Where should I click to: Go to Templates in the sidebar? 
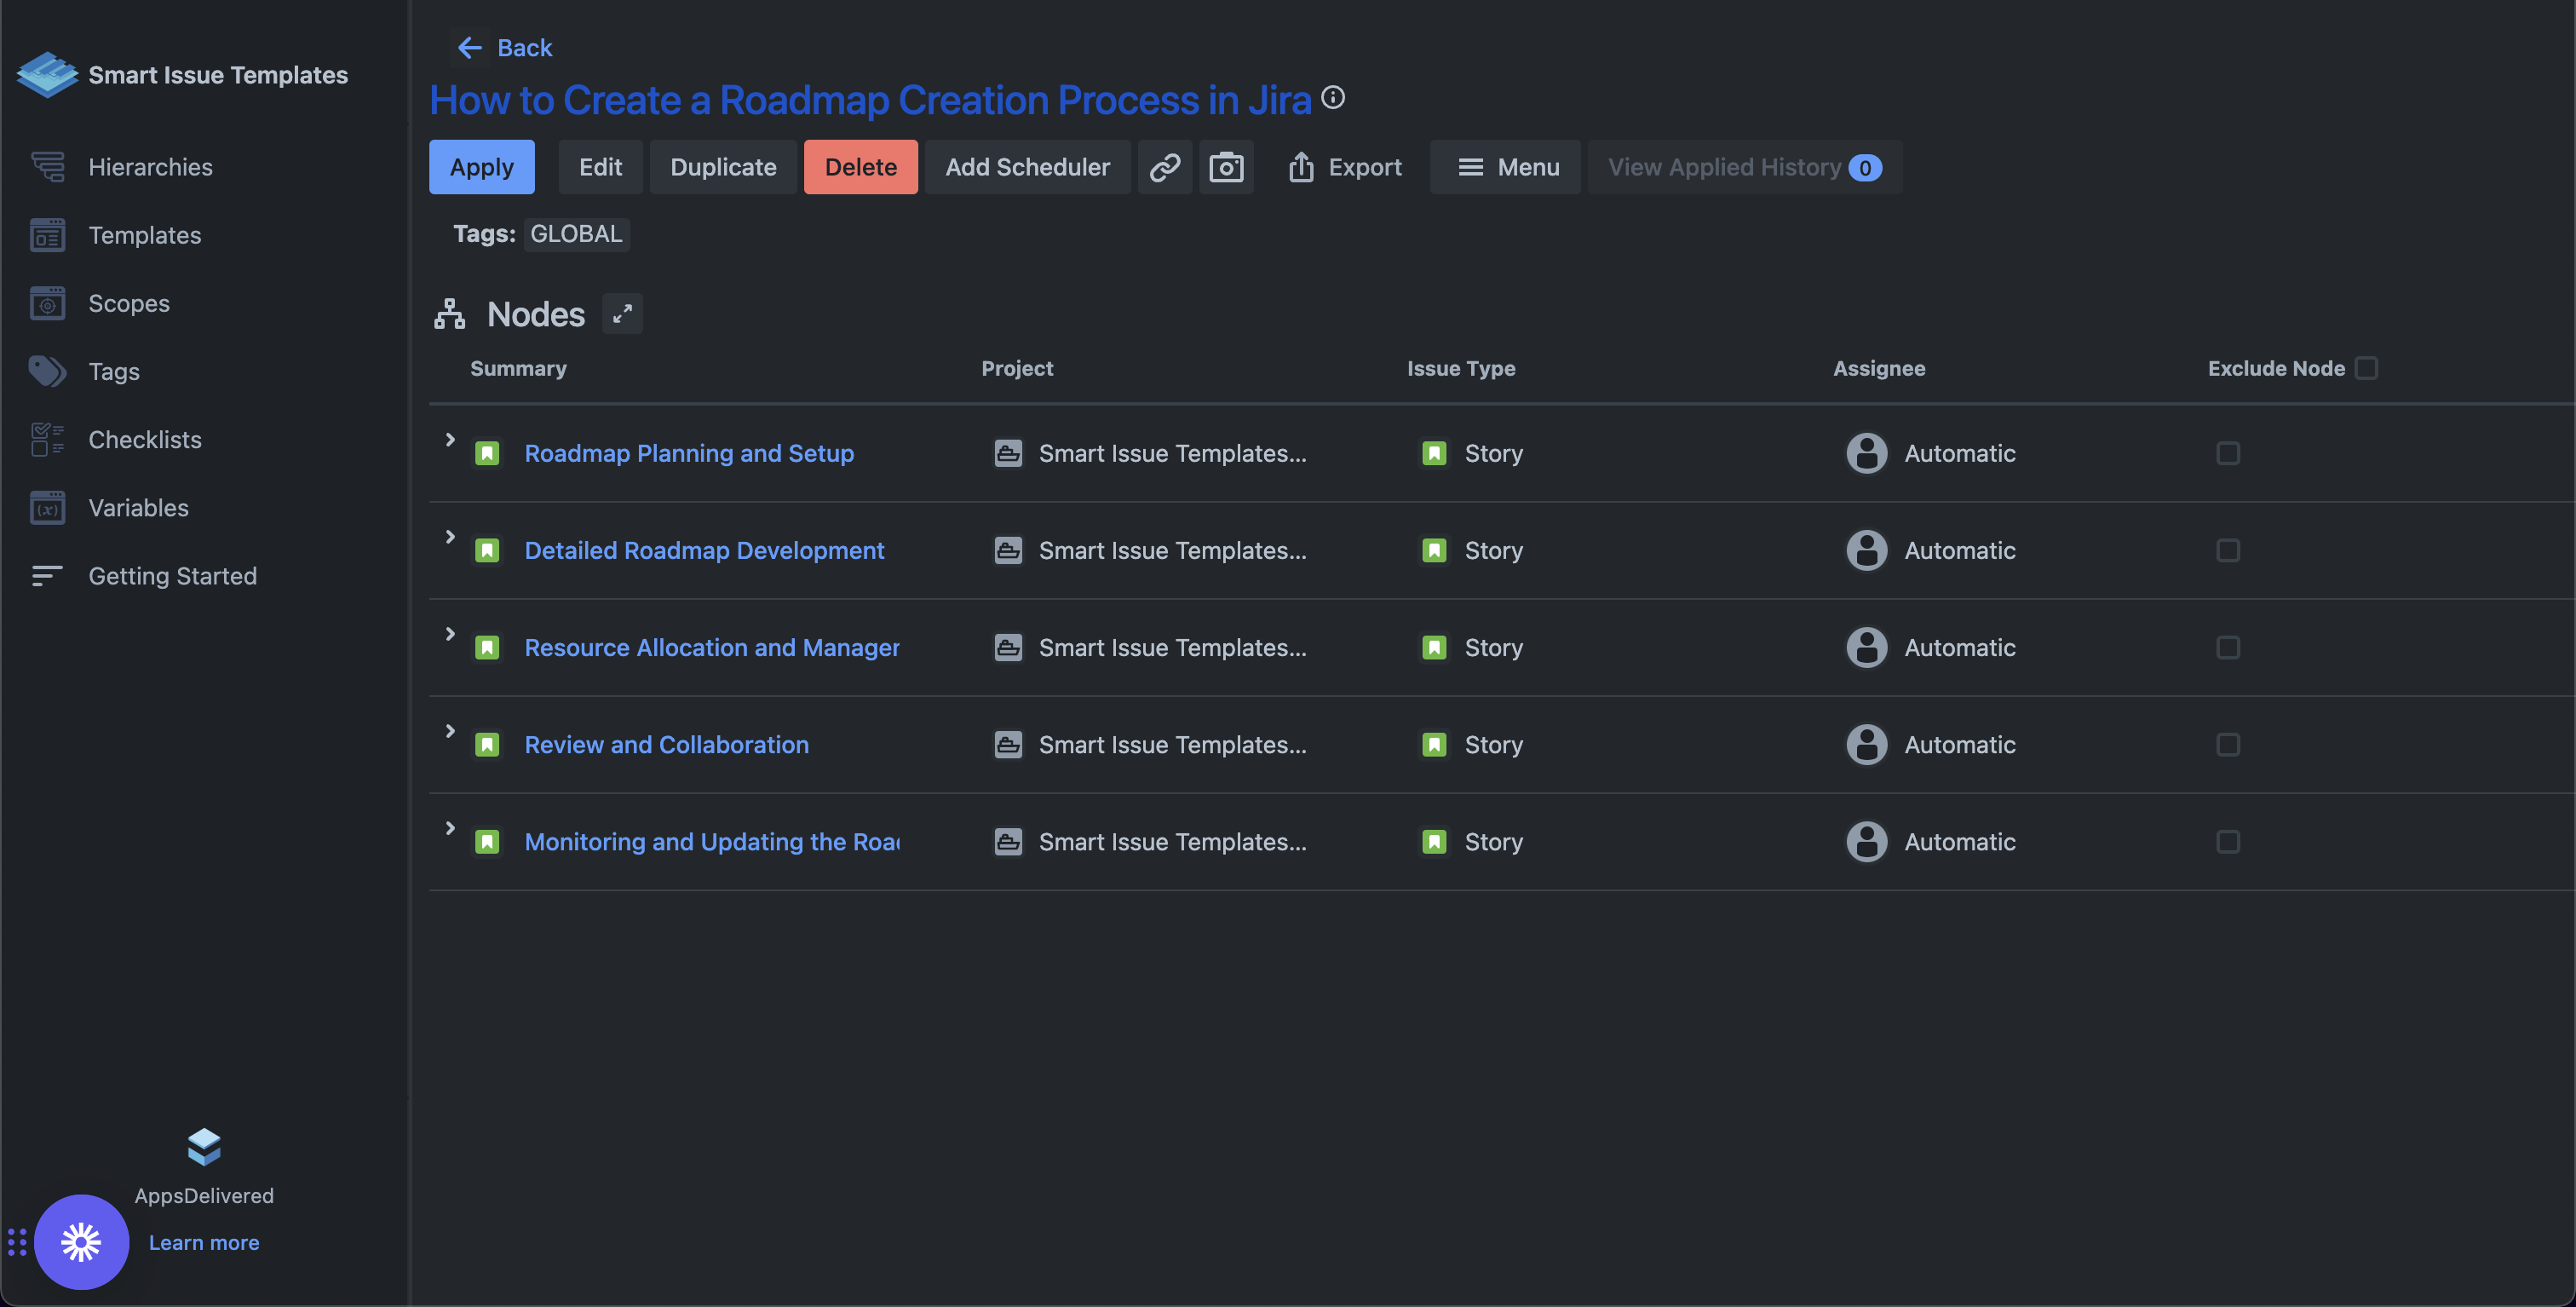(144, 235)
